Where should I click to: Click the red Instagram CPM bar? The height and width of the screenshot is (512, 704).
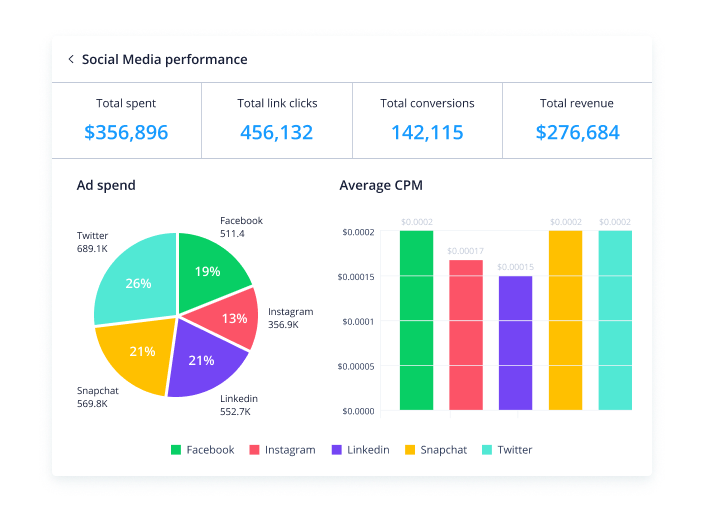tap(466, 335)
